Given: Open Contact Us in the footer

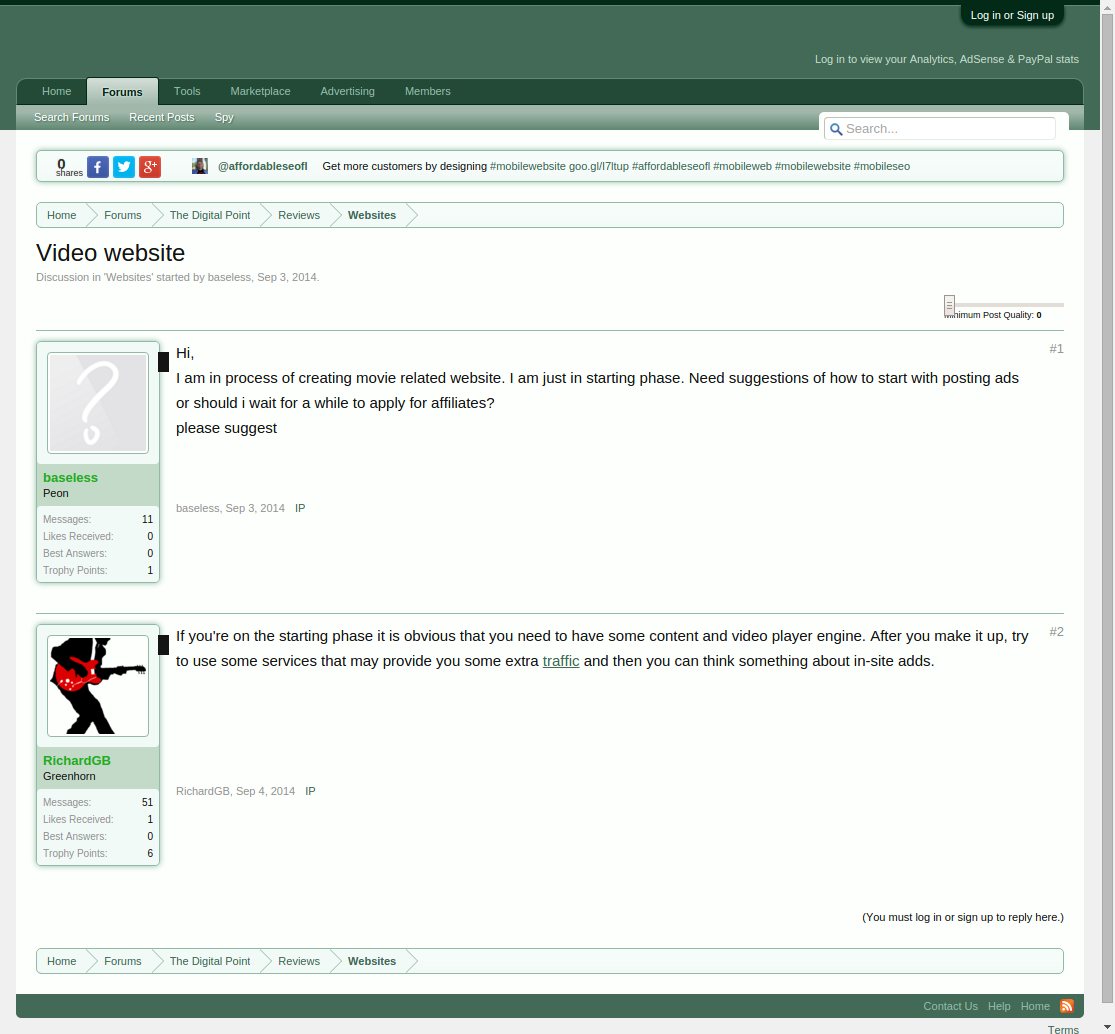Looking at the screenshot, I should click(x=950, y=1006).
